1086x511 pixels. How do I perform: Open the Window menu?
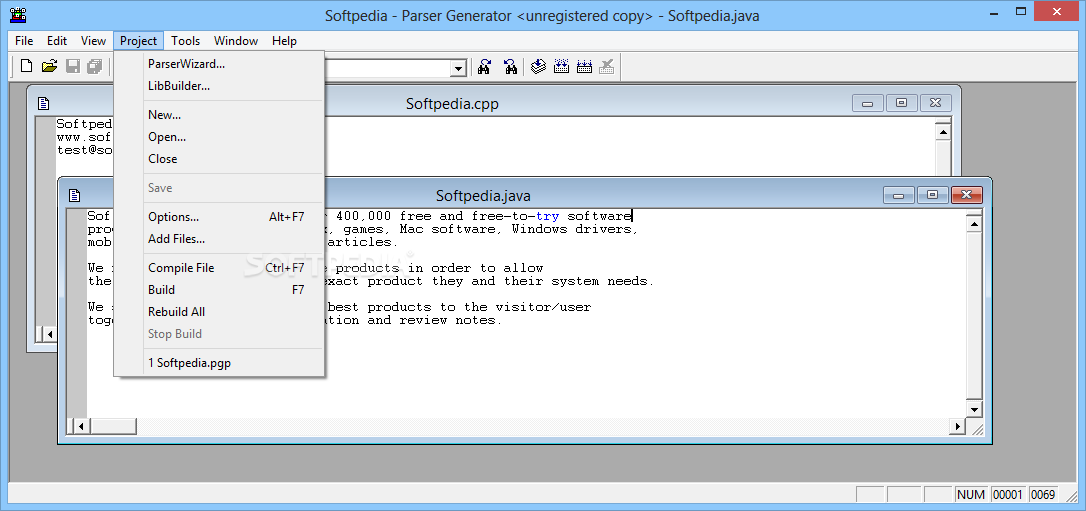[x=235, y=41]
